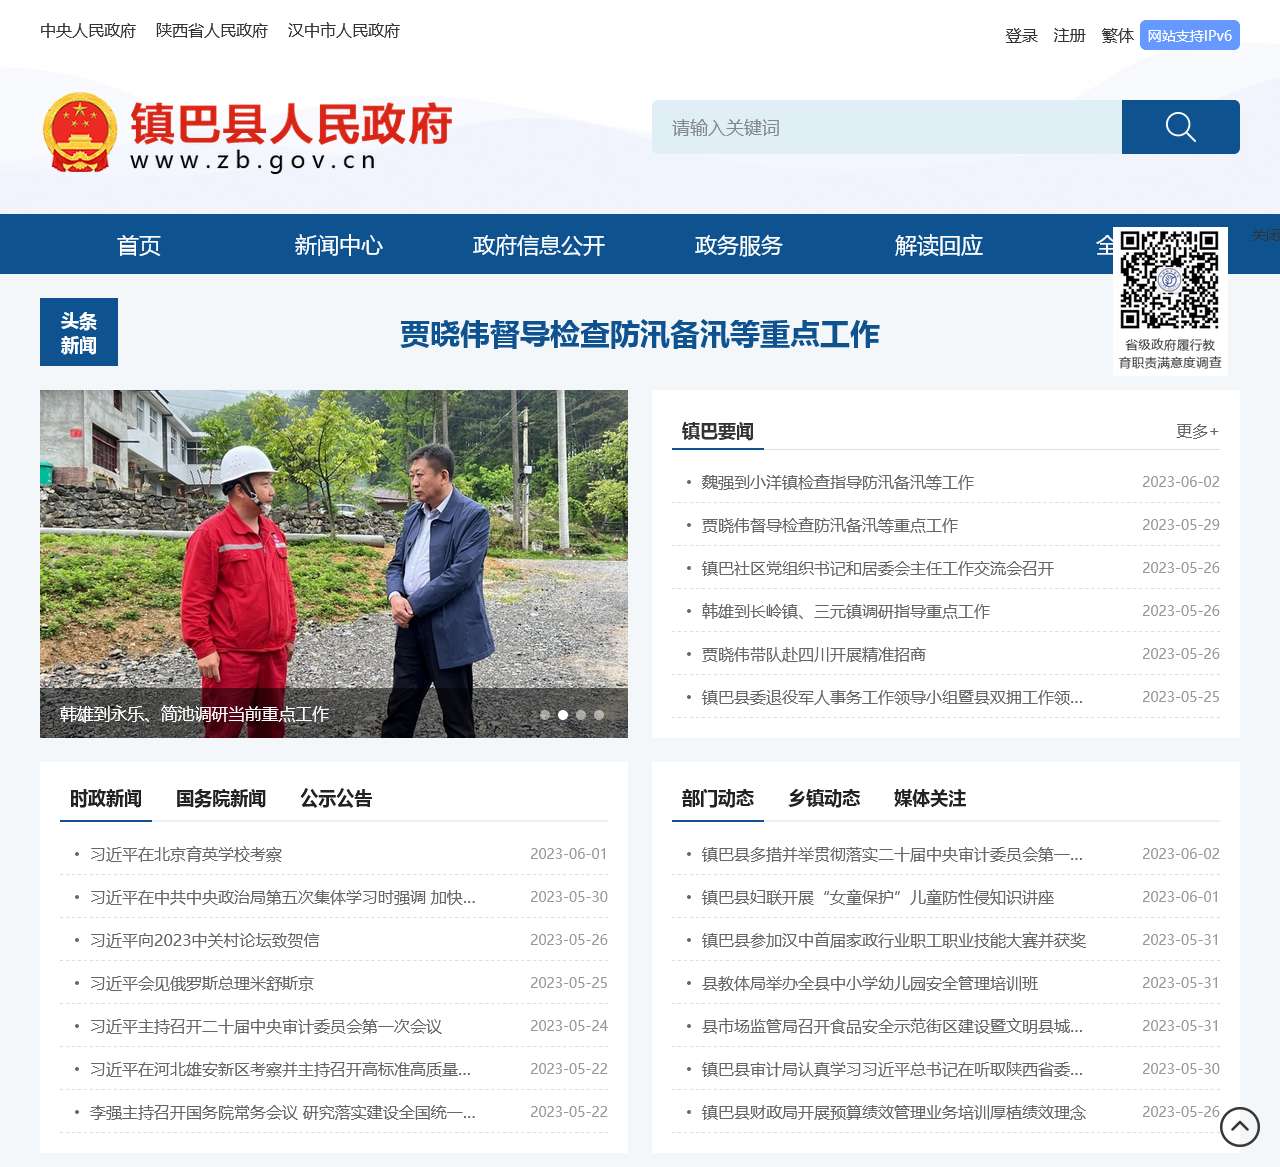Click the scroll-to-top arrow icon
The height and width of the screenshot is (1167, 1280).
(x=1239, y=1127)
